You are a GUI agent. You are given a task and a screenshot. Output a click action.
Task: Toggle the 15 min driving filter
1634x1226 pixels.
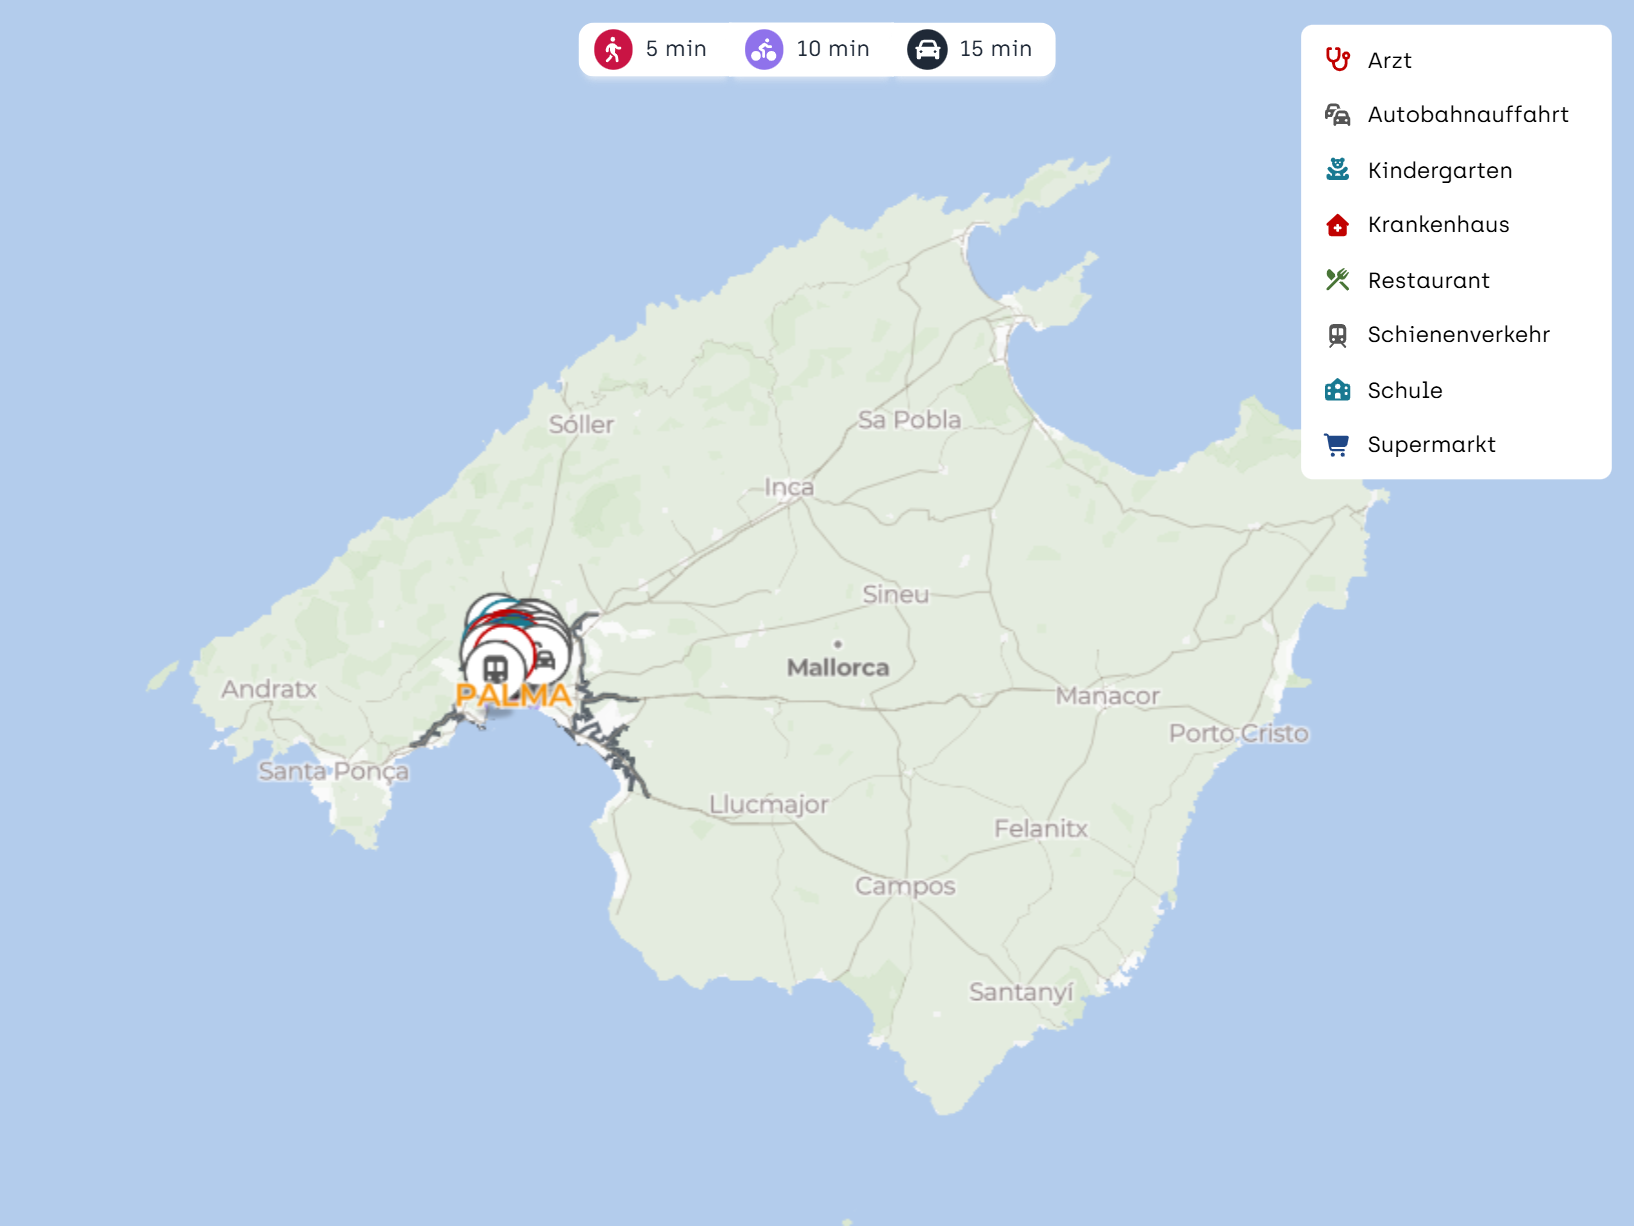click(x=969, y=49)
